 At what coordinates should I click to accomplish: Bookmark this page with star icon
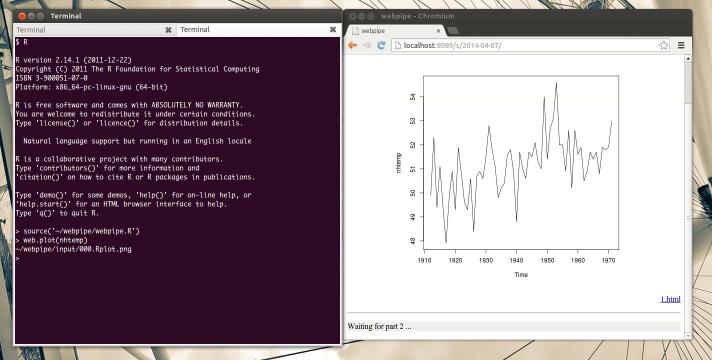(x=663, y=45)
